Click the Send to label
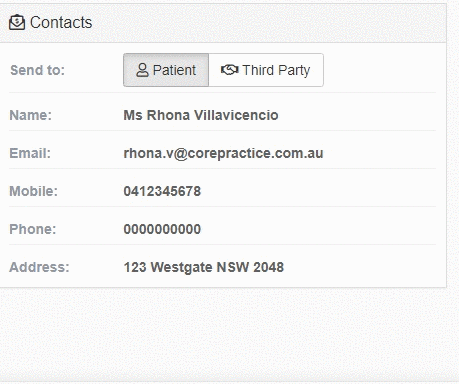The image size is (459, 384). tap(37, 70)
